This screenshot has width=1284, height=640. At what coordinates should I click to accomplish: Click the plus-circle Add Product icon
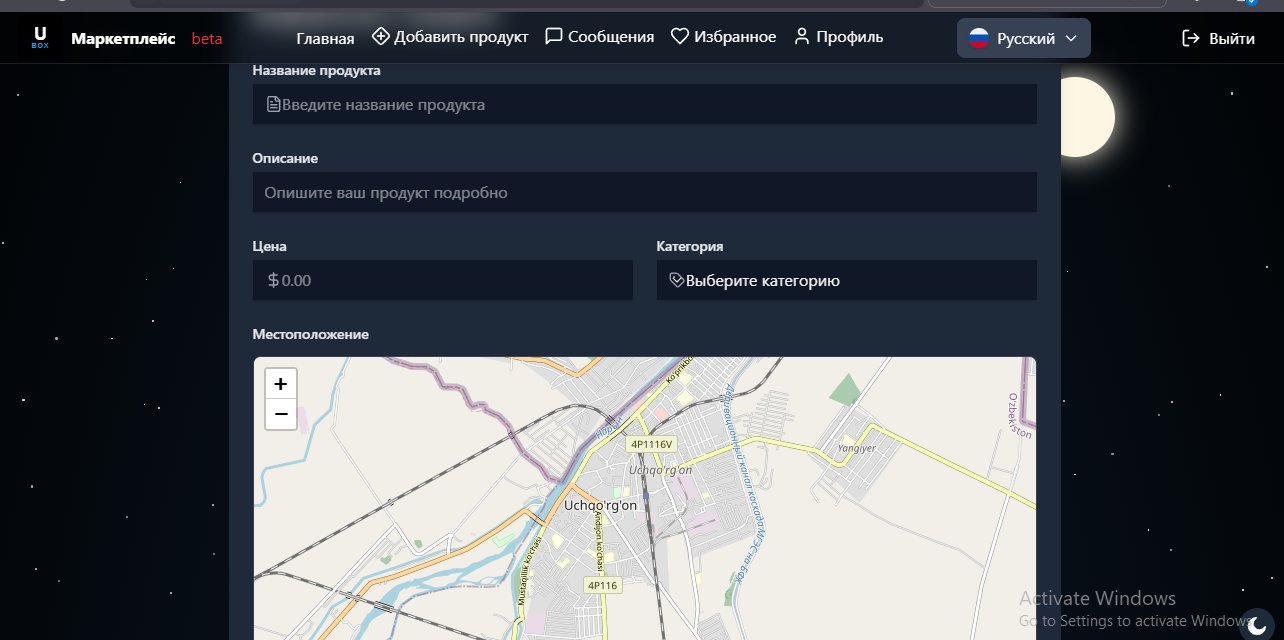click(381, 37)
